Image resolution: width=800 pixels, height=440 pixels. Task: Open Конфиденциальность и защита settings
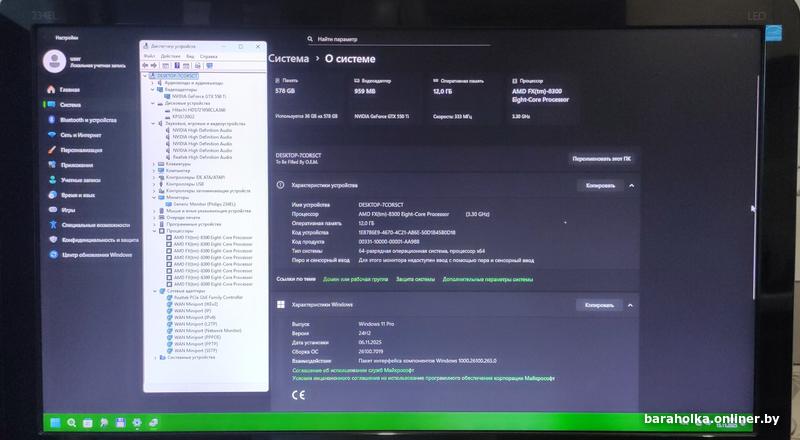tap(93, 240)
